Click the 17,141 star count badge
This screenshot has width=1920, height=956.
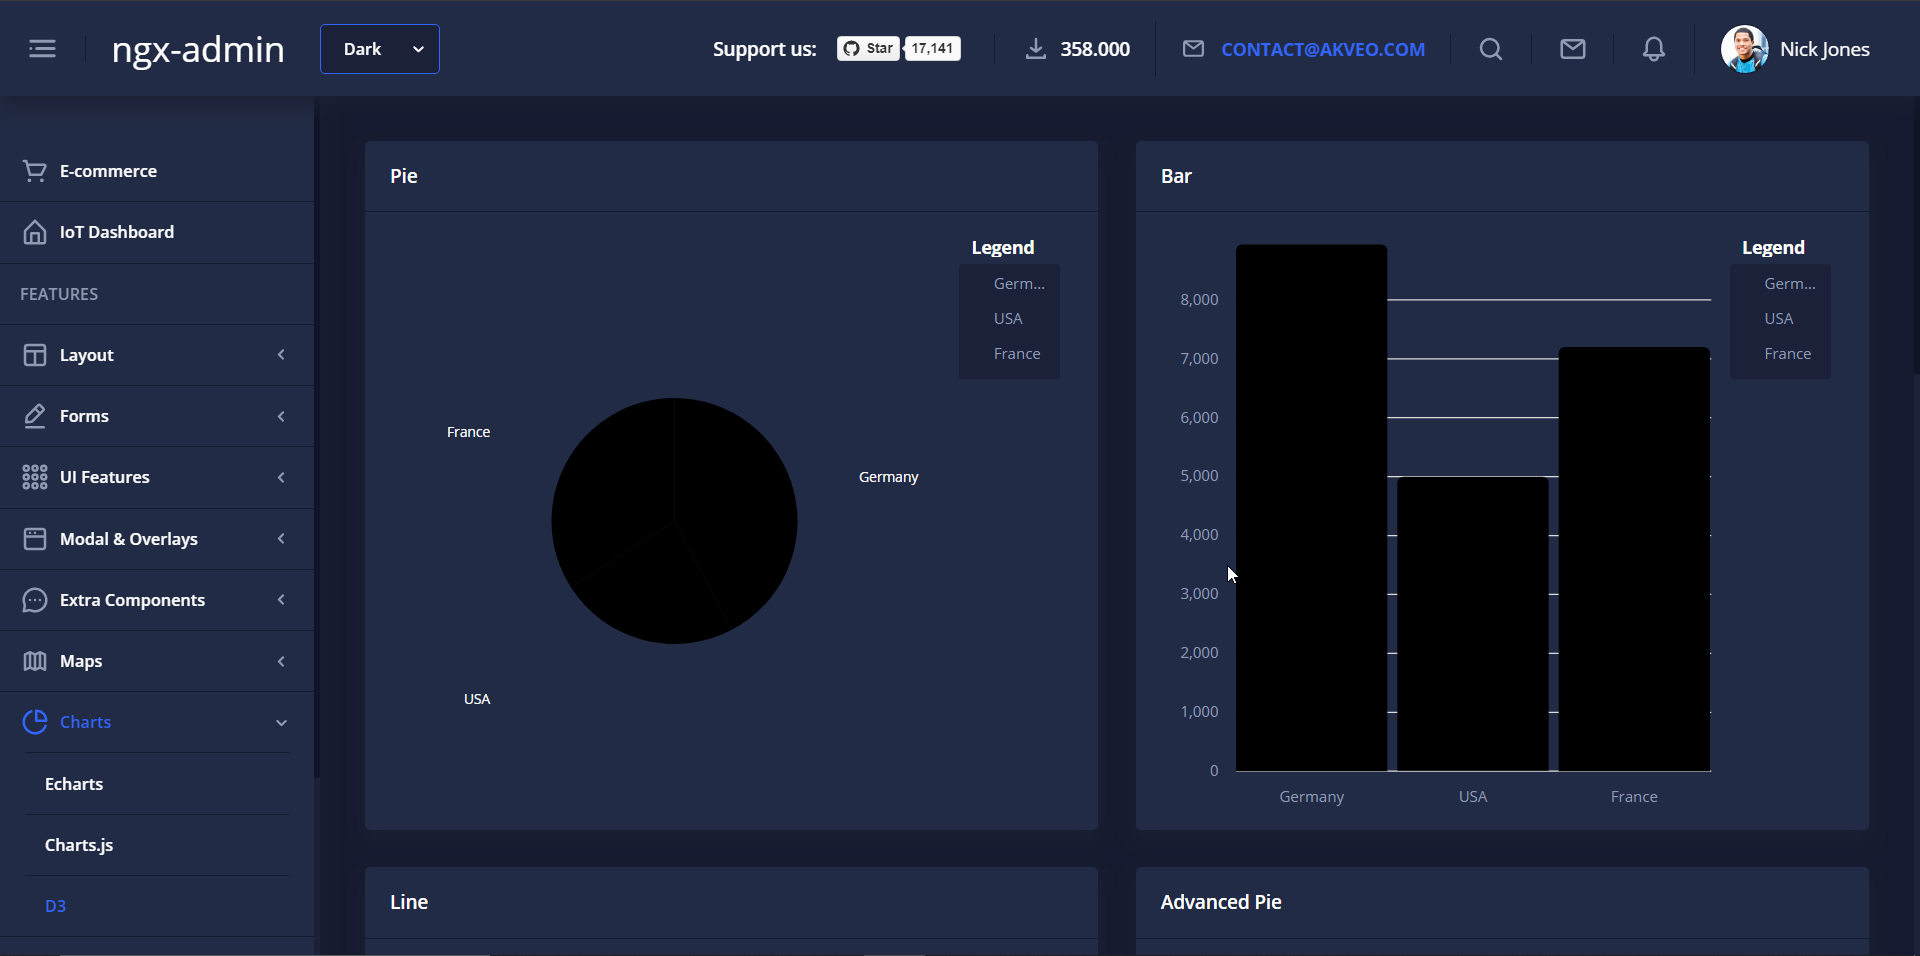(x=932, y=48)
